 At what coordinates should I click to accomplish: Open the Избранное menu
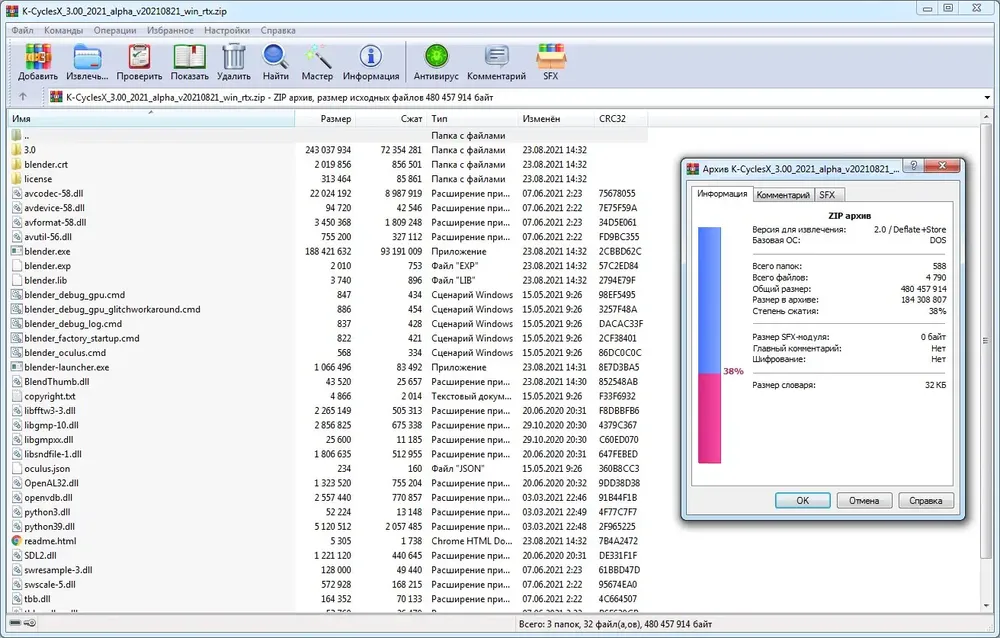point(170,30)
